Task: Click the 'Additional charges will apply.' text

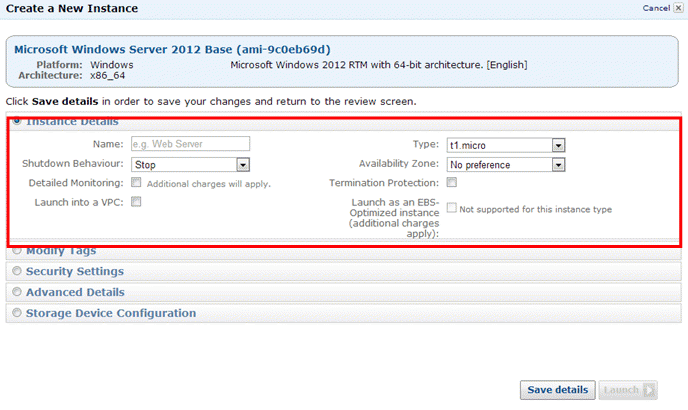Action: (209, 184)
